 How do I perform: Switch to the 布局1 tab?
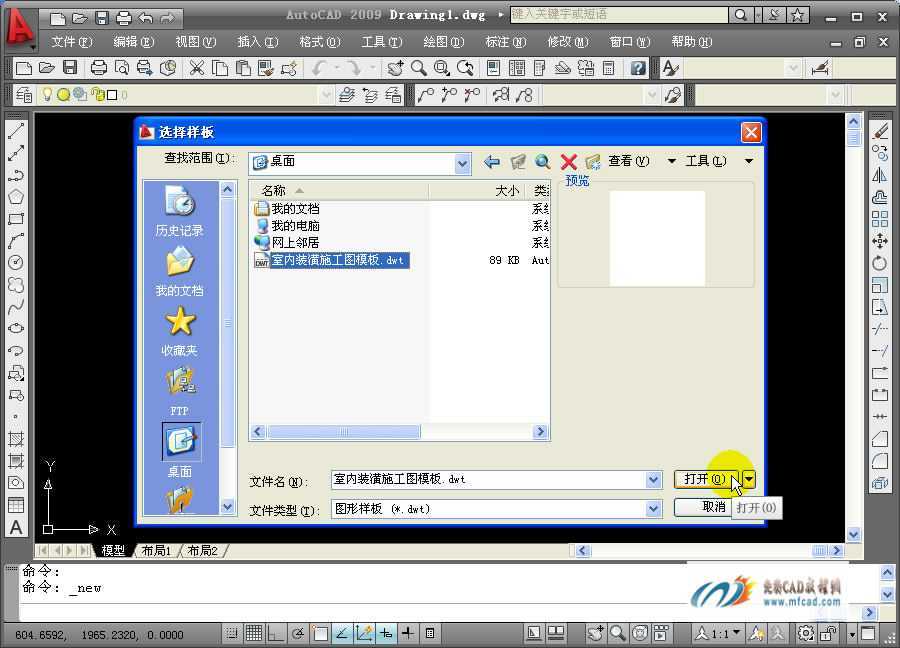[156, 550]
